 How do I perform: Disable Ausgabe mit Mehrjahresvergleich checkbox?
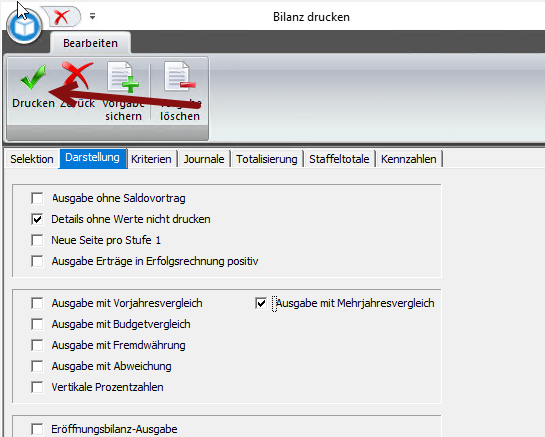(261, 303)
